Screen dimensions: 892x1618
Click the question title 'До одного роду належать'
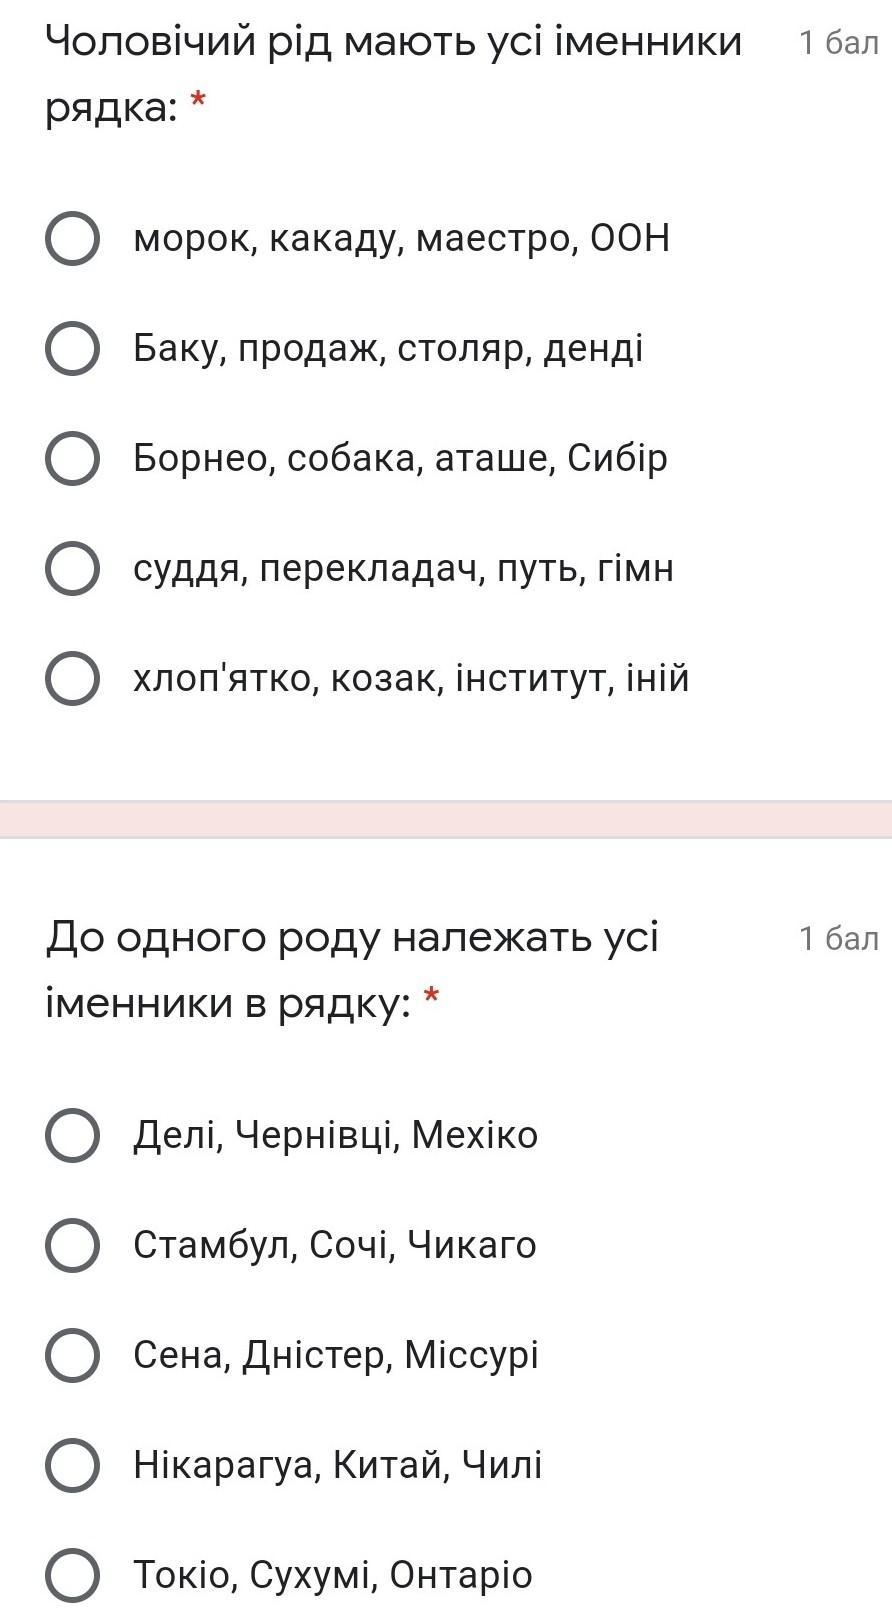click(x=352, y=938)
